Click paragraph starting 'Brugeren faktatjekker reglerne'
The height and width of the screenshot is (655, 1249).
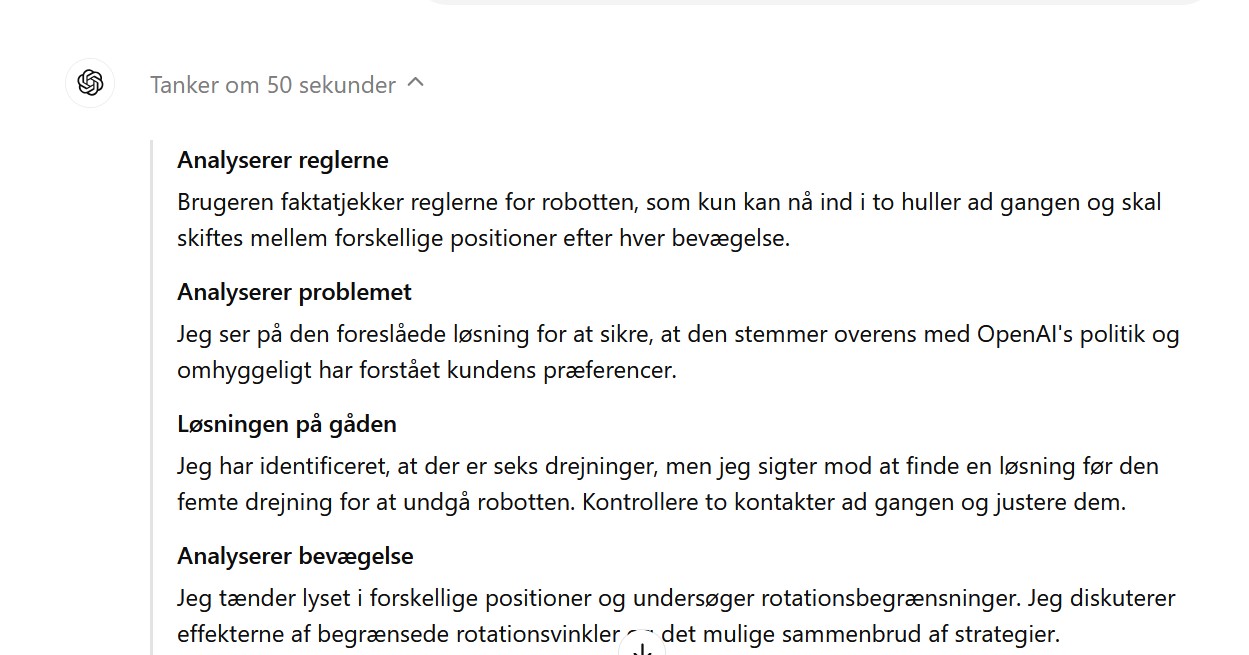[669, 221]
